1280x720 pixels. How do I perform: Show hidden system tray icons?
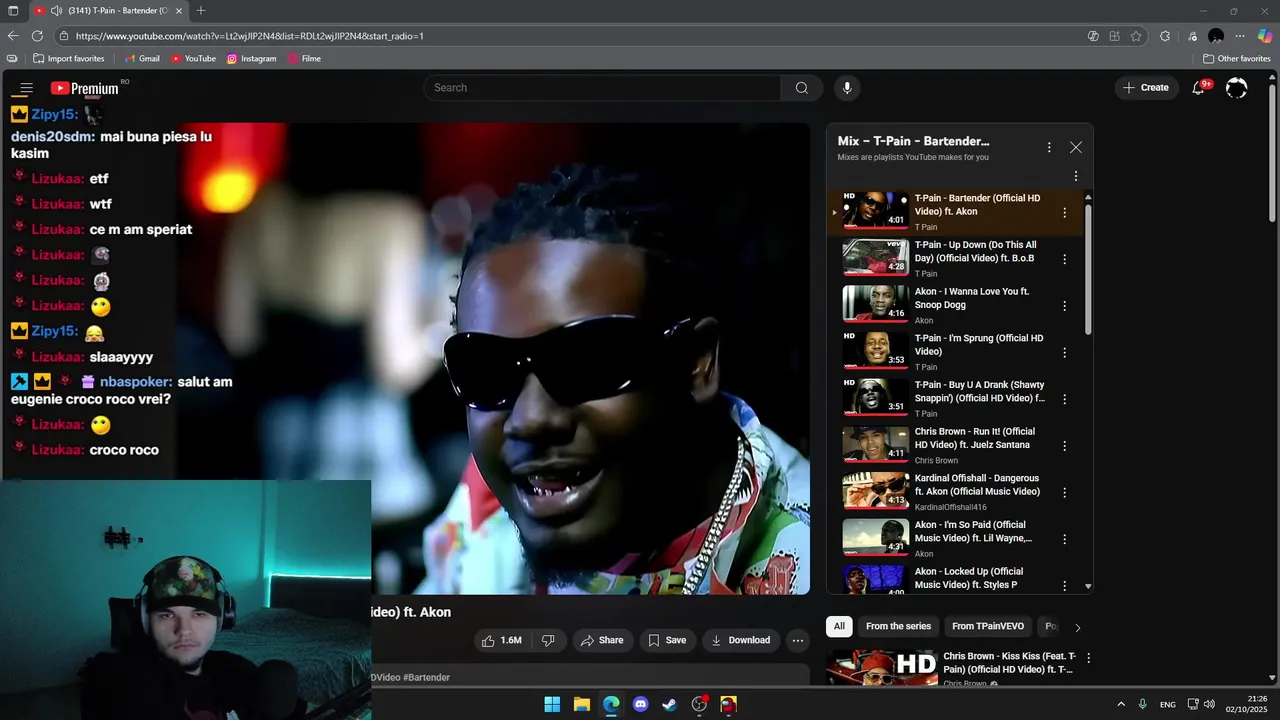(1121, 704)
